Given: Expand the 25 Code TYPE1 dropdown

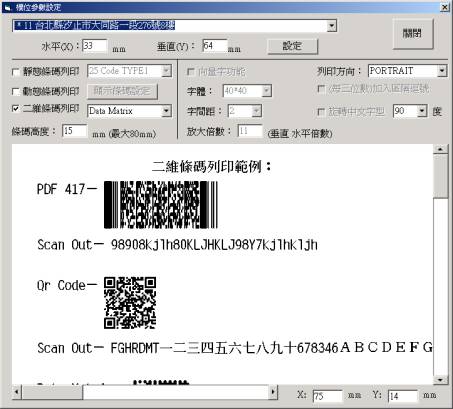Looking at the screenshot, I should coord(166,71).
